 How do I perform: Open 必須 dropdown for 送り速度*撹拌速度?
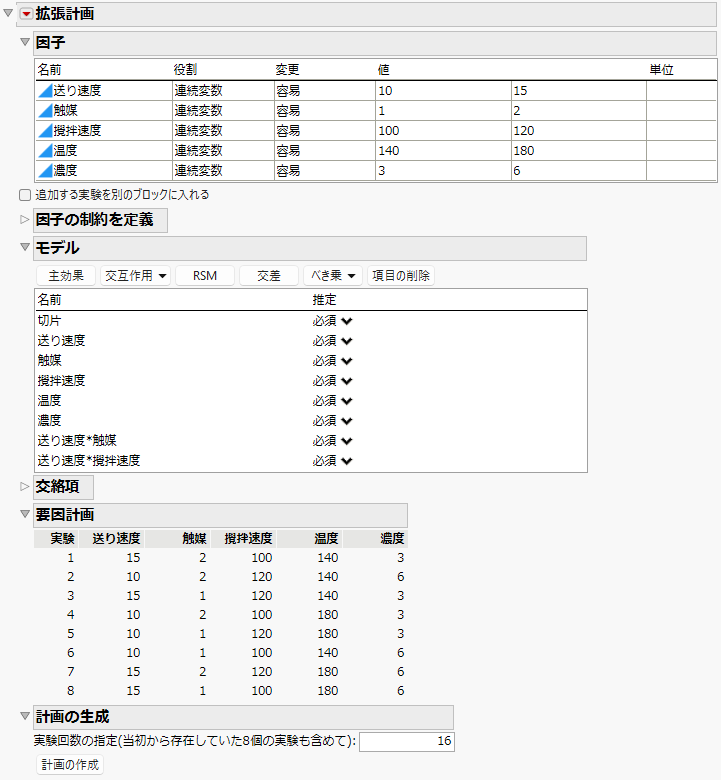pyautogui.click(x=332, y=461)
